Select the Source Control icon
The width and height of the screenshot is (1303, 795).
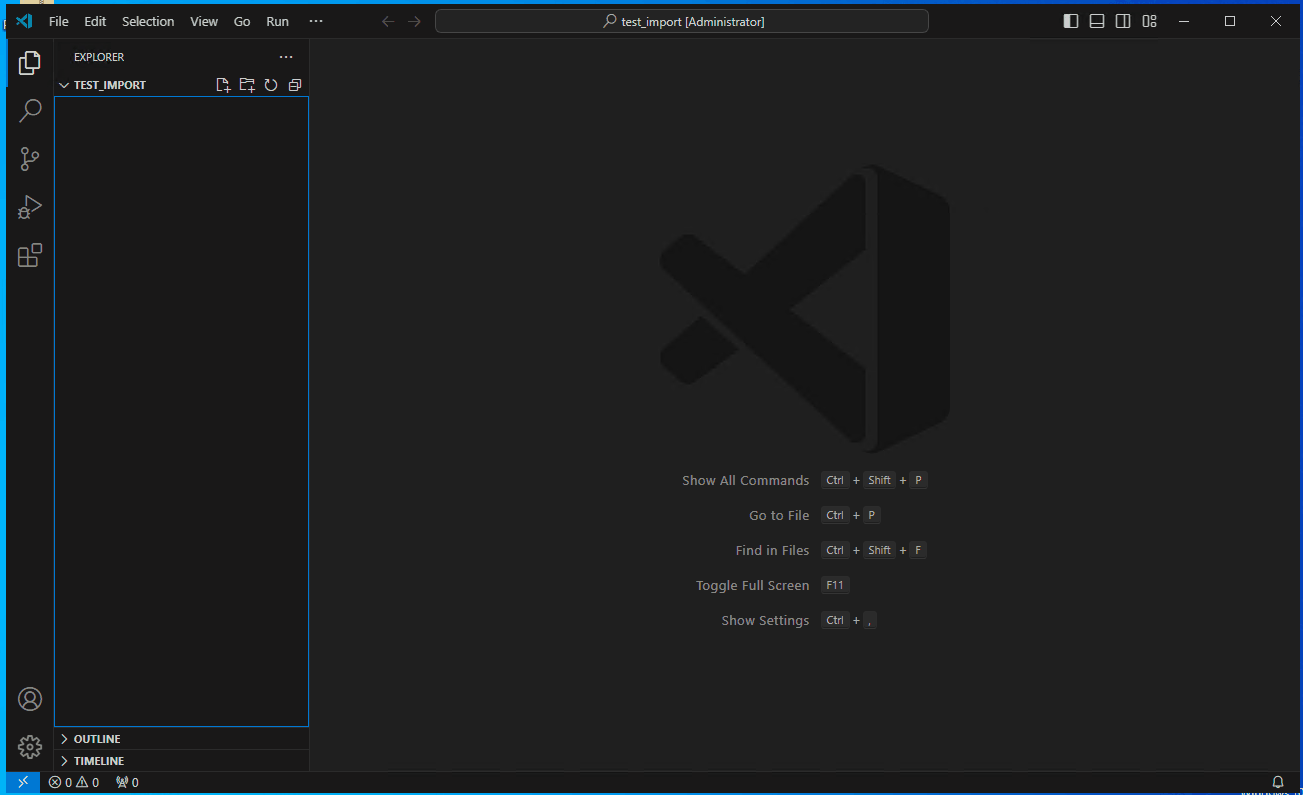click(29, 159)
